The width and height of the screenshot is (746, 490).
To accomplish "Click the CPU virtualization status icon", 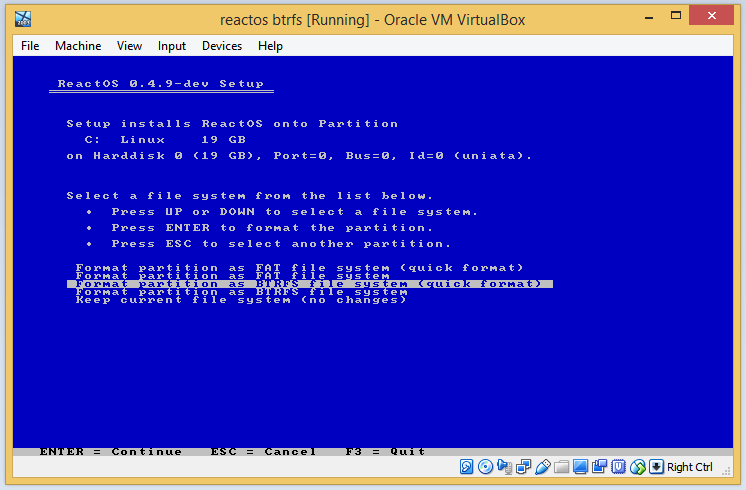I will pos(618,467).
